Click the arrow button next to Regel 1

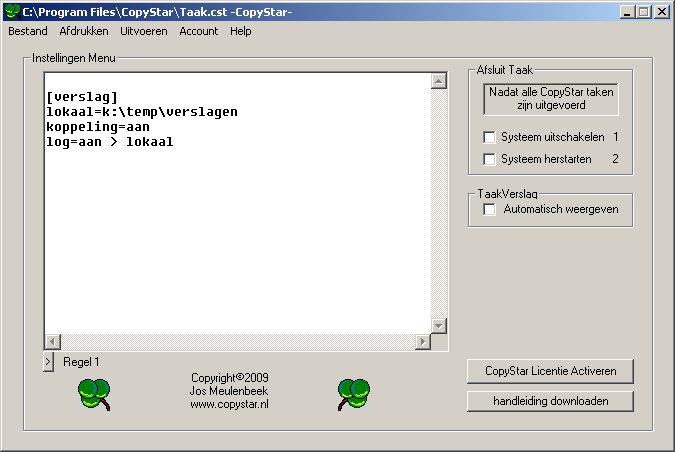pyautogui.click(x=49, y=362)
